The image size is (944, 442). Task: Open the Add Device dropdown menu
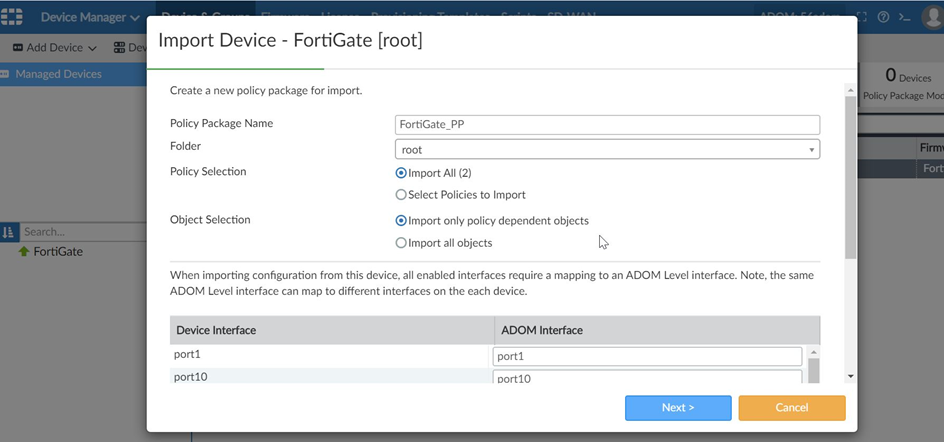(x=54, y=47)
